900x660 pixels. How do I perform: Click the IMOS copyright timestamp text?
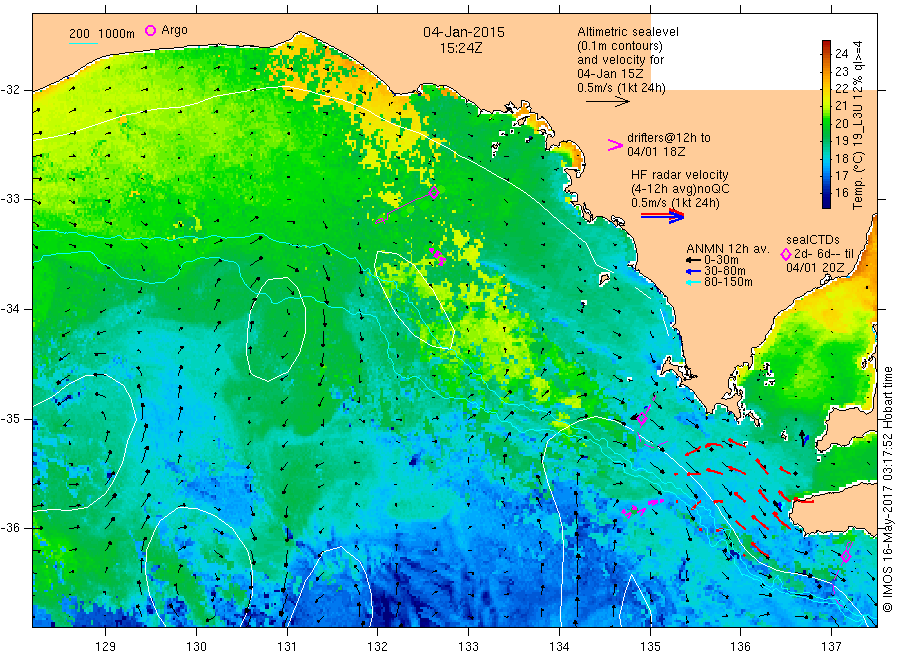(x=888, y=488)
